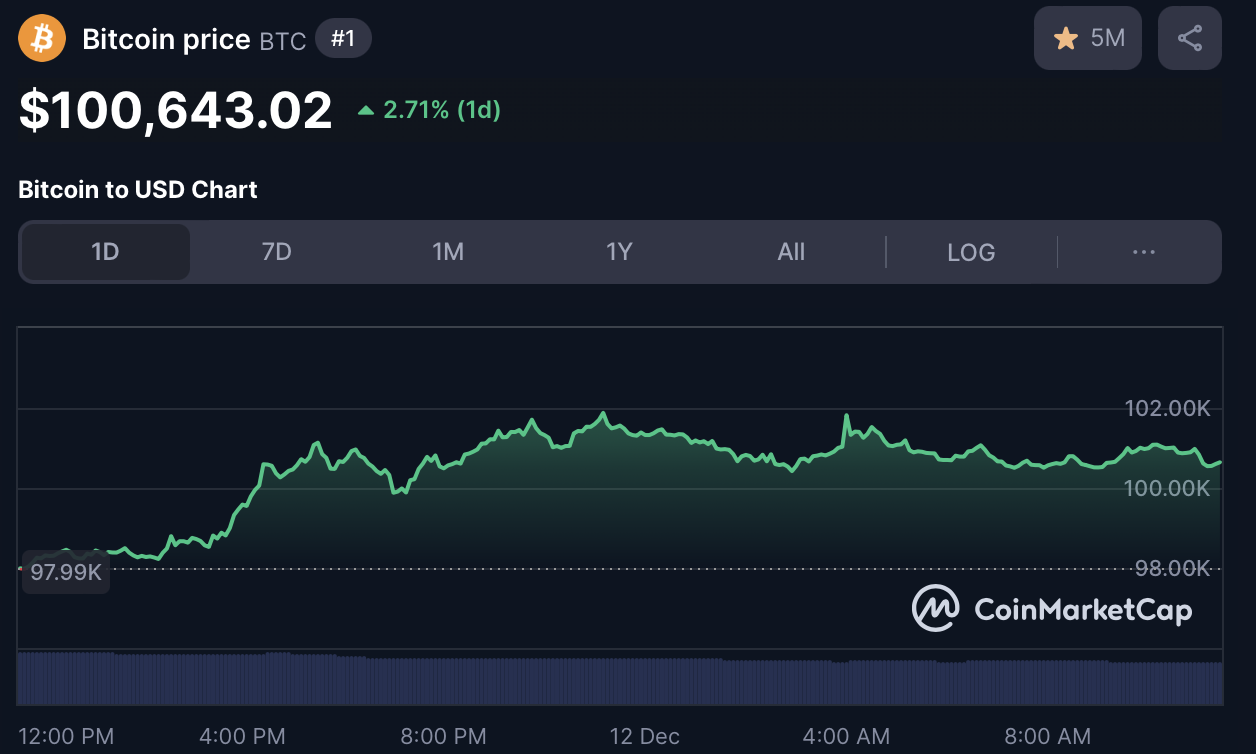Click the $100,643.02 price value

pos(175,110)
